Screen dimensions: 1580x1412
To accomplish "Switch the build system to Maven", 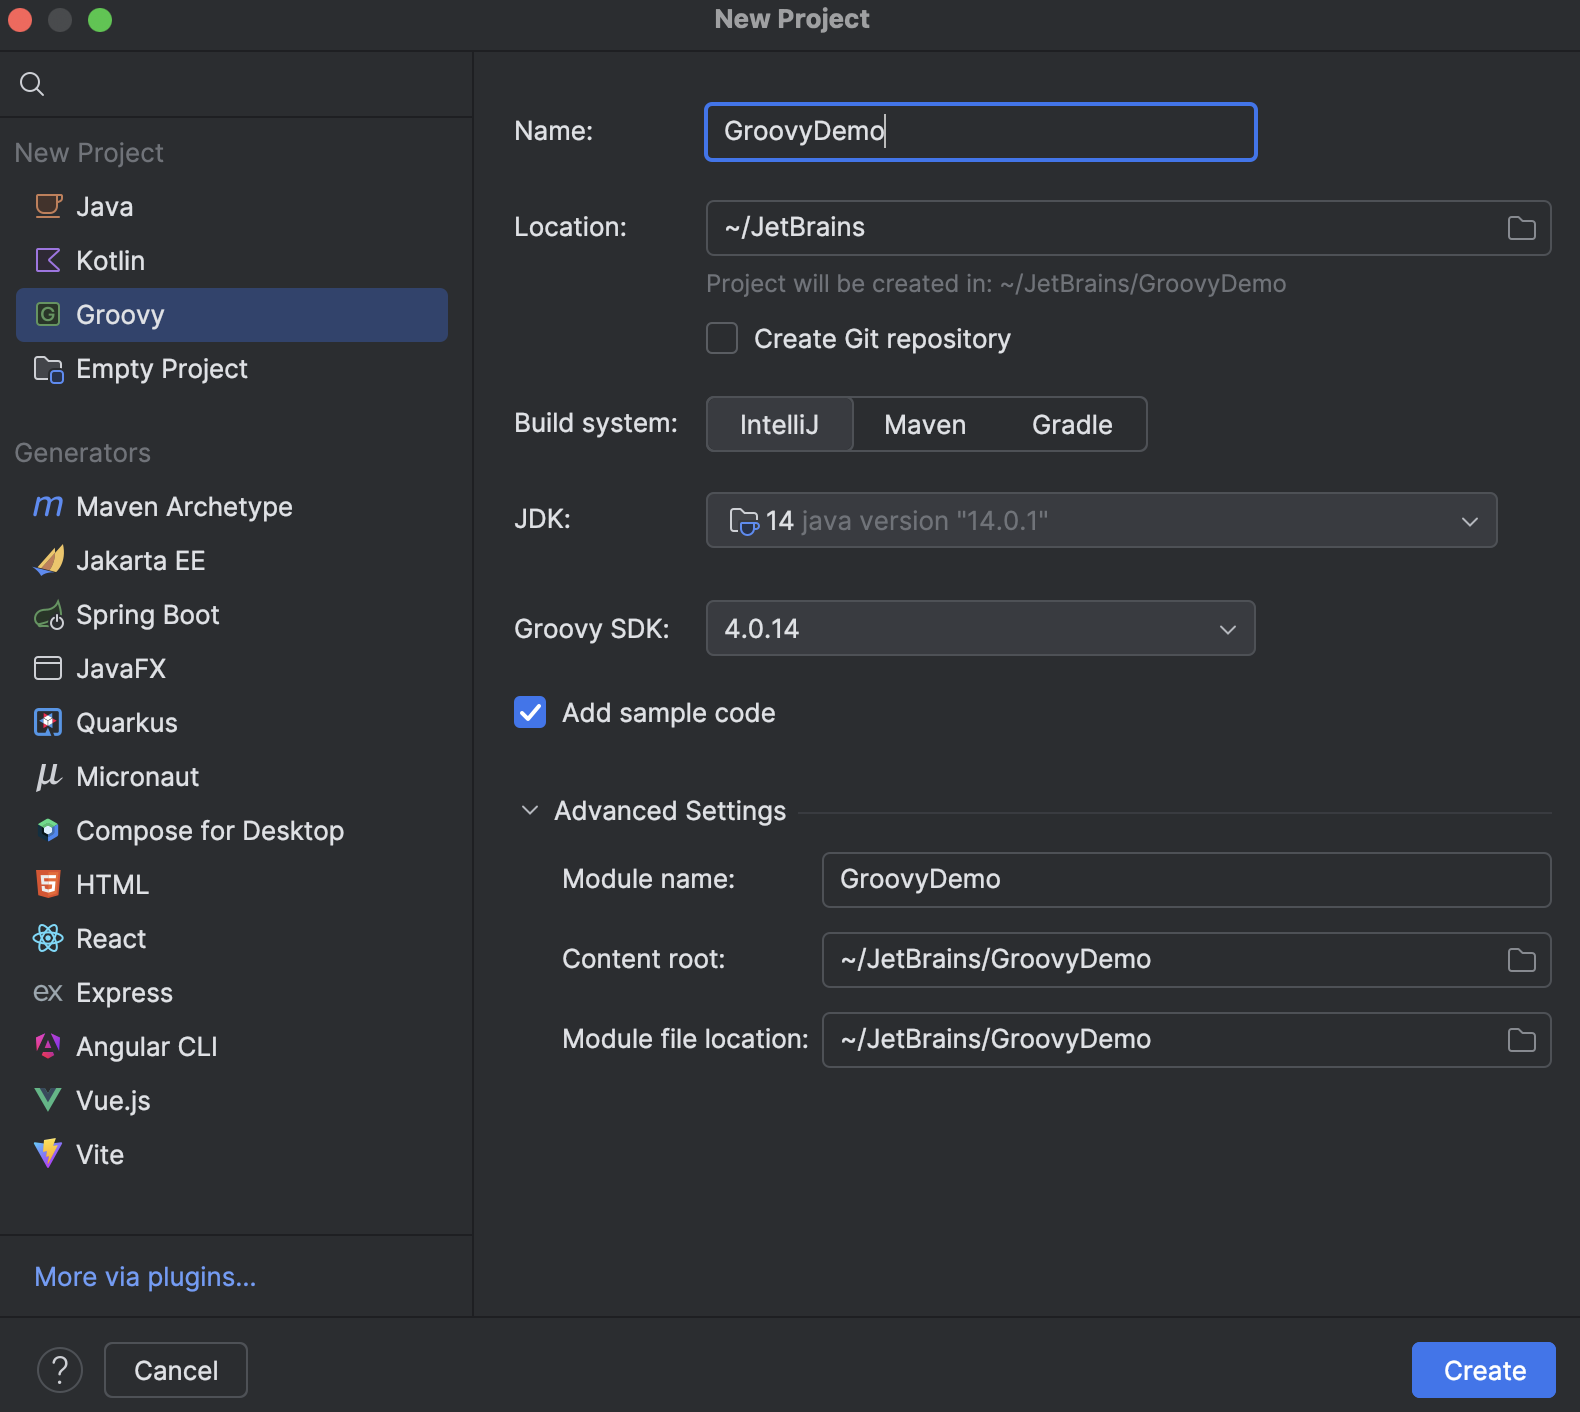I will 925,425.
